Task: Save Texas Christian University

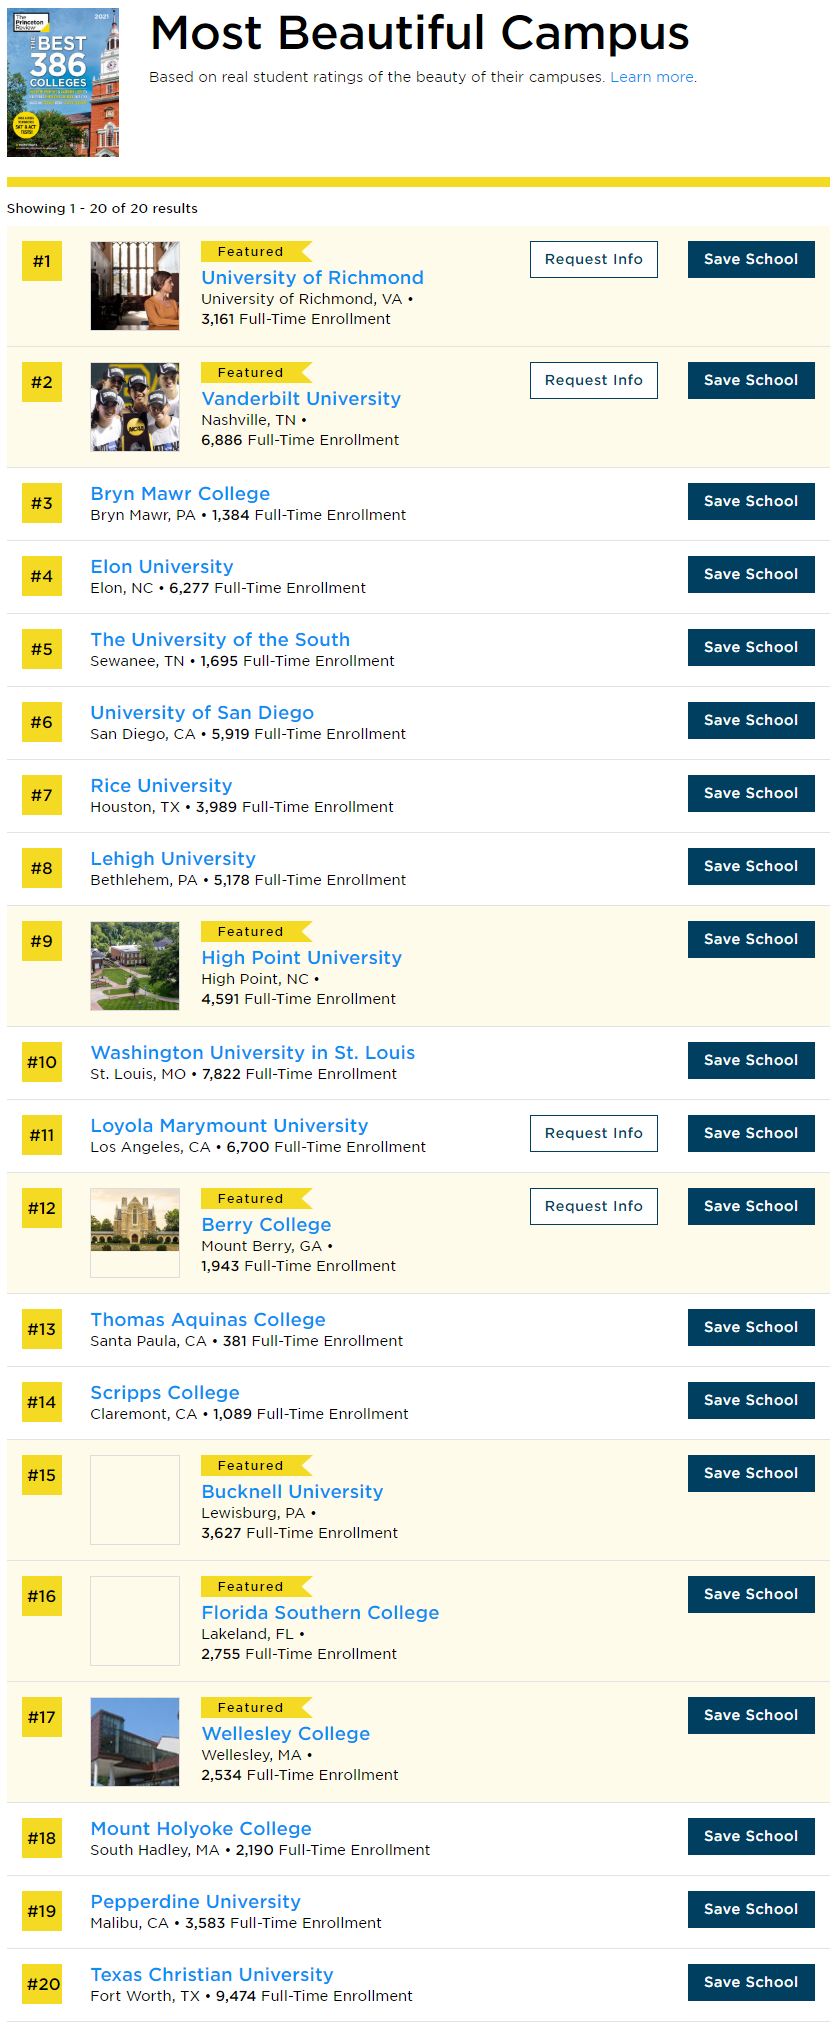Action: click(x=751, y=1982)
